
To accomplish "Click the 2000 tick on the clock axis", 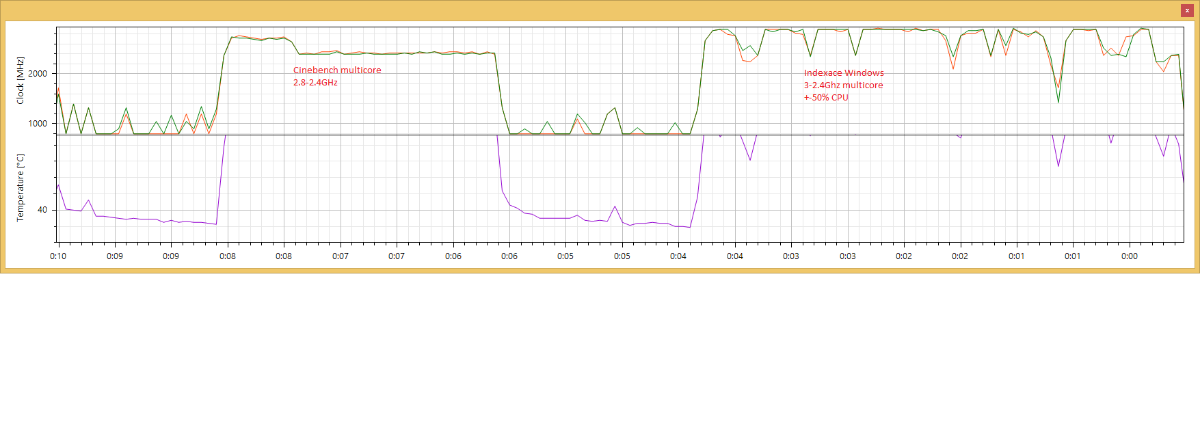I will coord(38,74).
